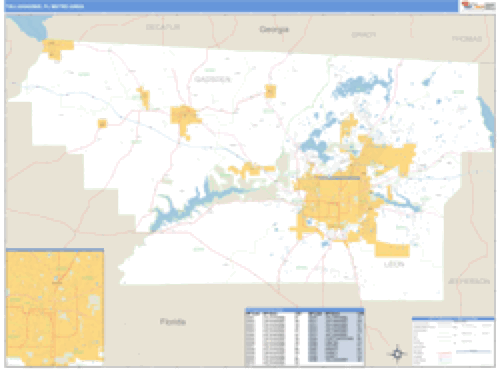500x376 pixels.
Task: Click the GRADY county label
Action: click(364, 35)
